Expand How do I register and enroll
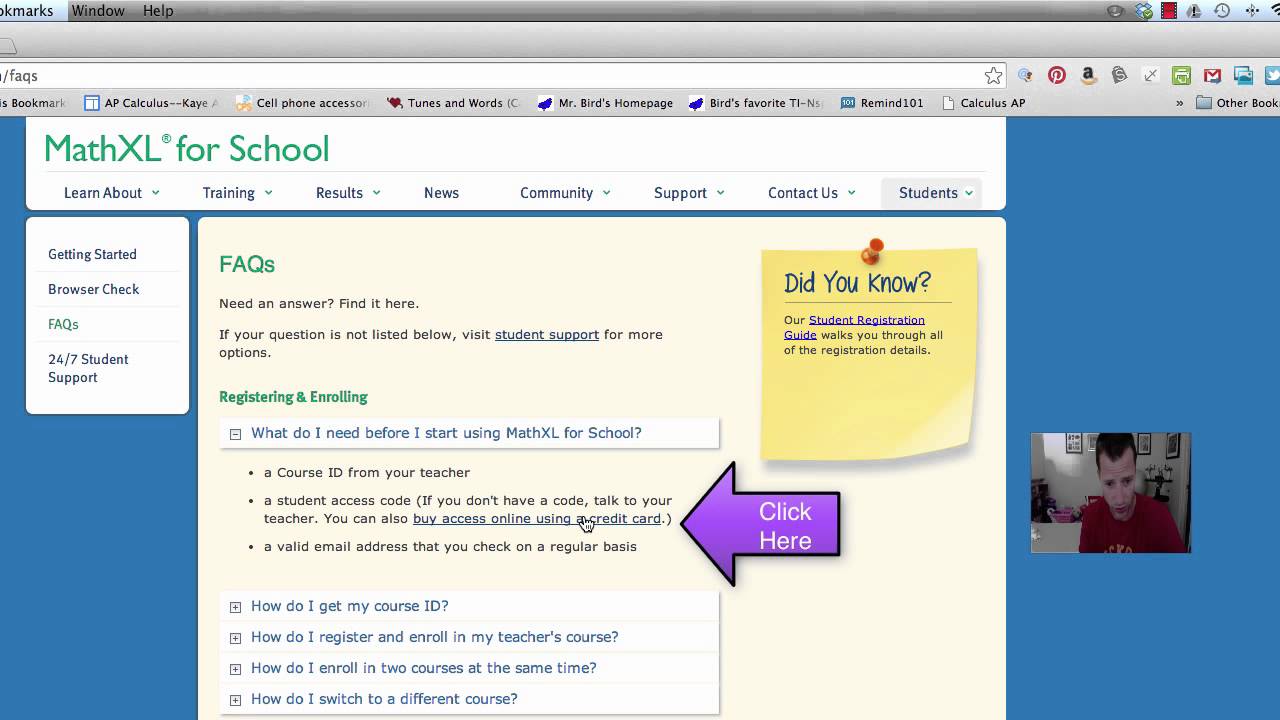The height and width of the screenshot is (720, 1280). (x=468, y=637)
